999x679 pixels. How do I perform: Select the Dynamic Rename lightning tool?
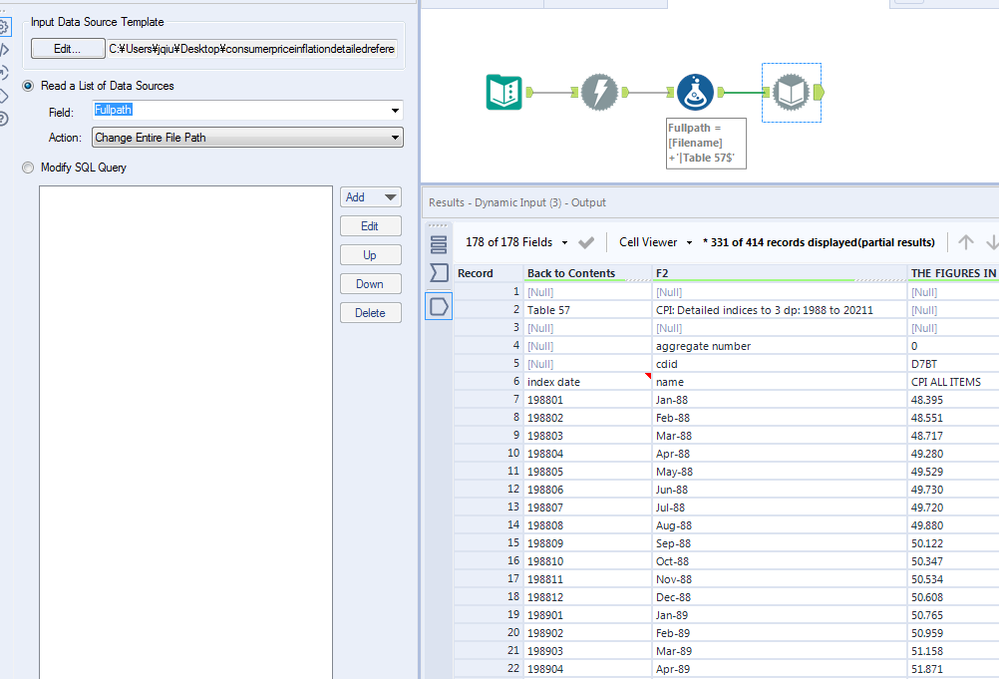pyautogui.click(x=599, y=92)
